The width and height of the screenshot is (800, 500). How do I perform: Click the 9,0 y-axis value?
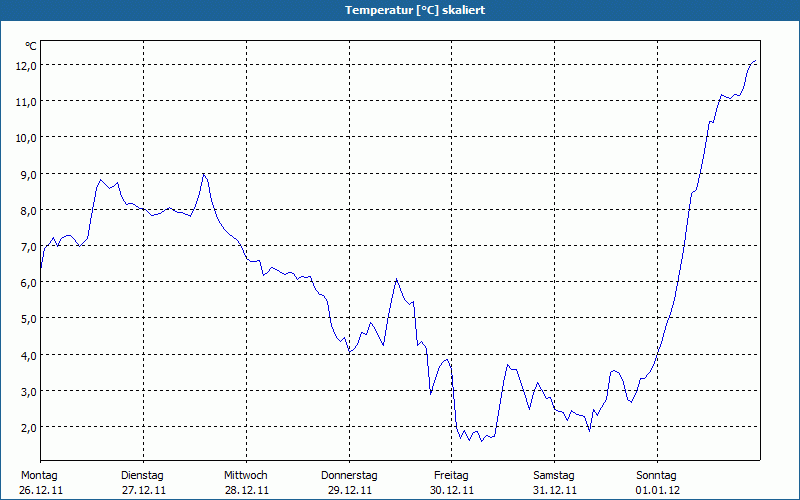[x=29, y=174]
